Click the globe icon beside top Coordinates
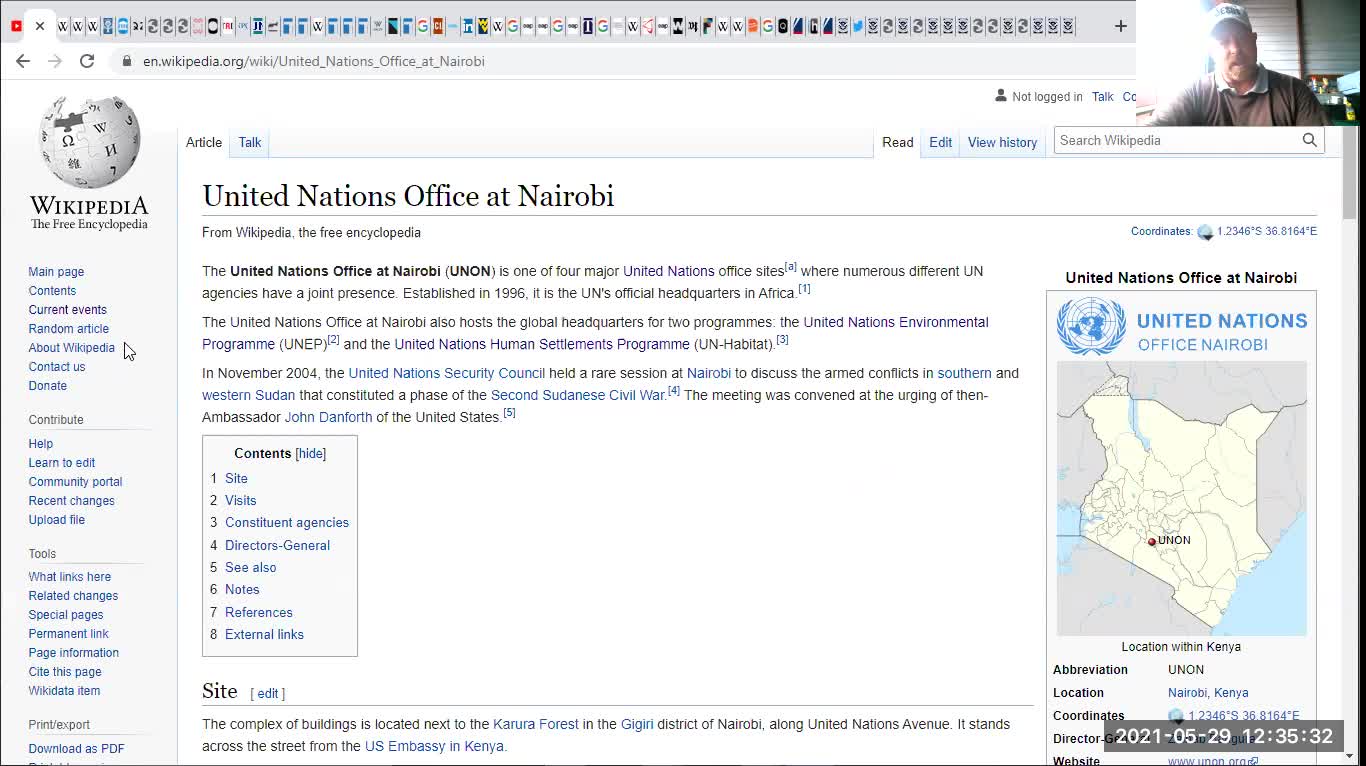 (x=1205, y=232)
